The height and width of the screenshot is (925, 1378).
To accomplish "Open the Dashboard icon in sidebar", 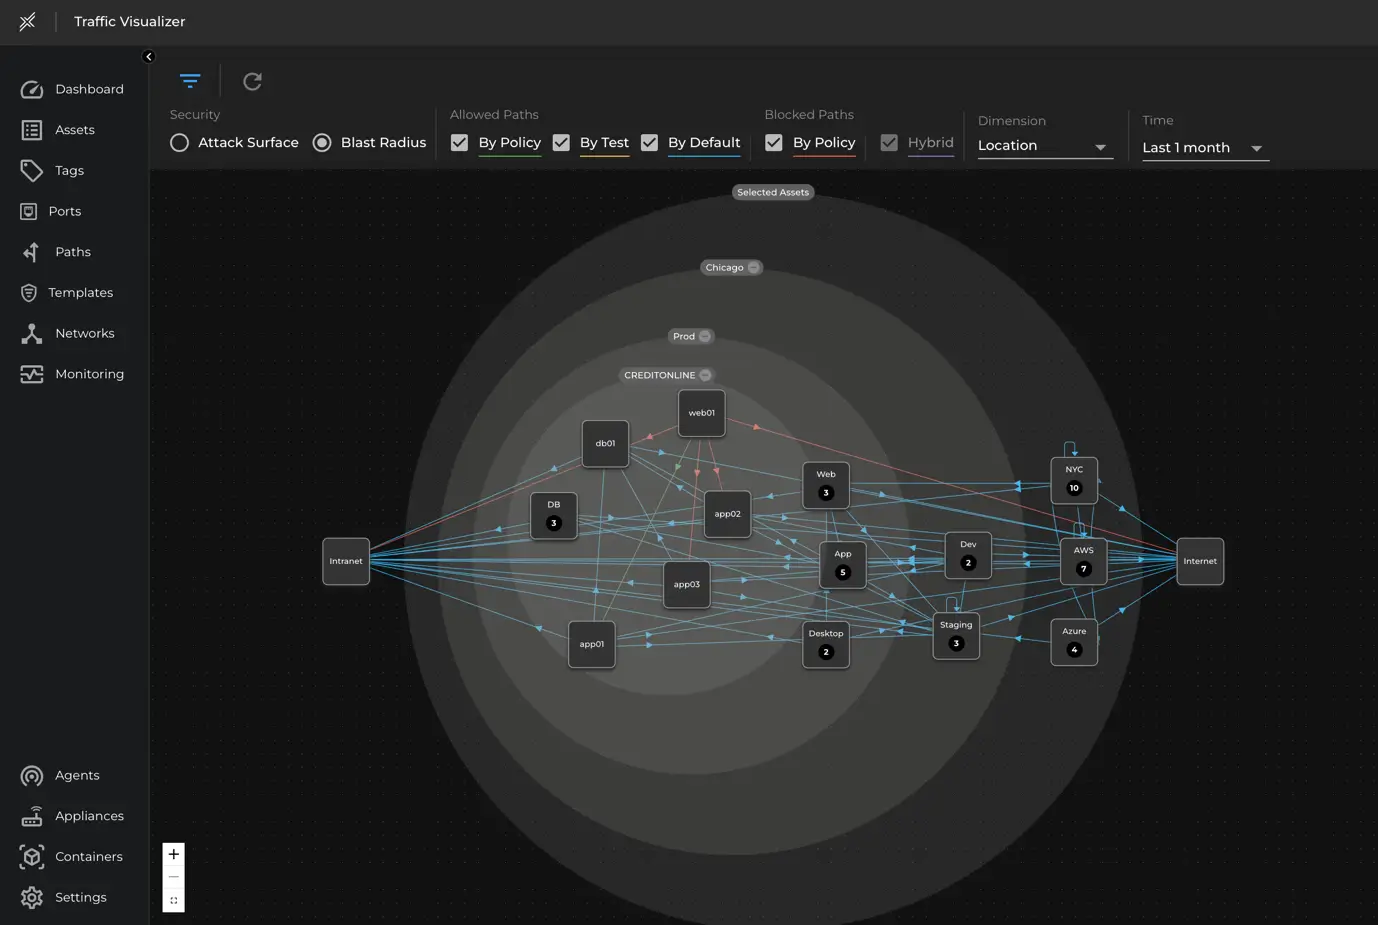I will pos(32,90).
